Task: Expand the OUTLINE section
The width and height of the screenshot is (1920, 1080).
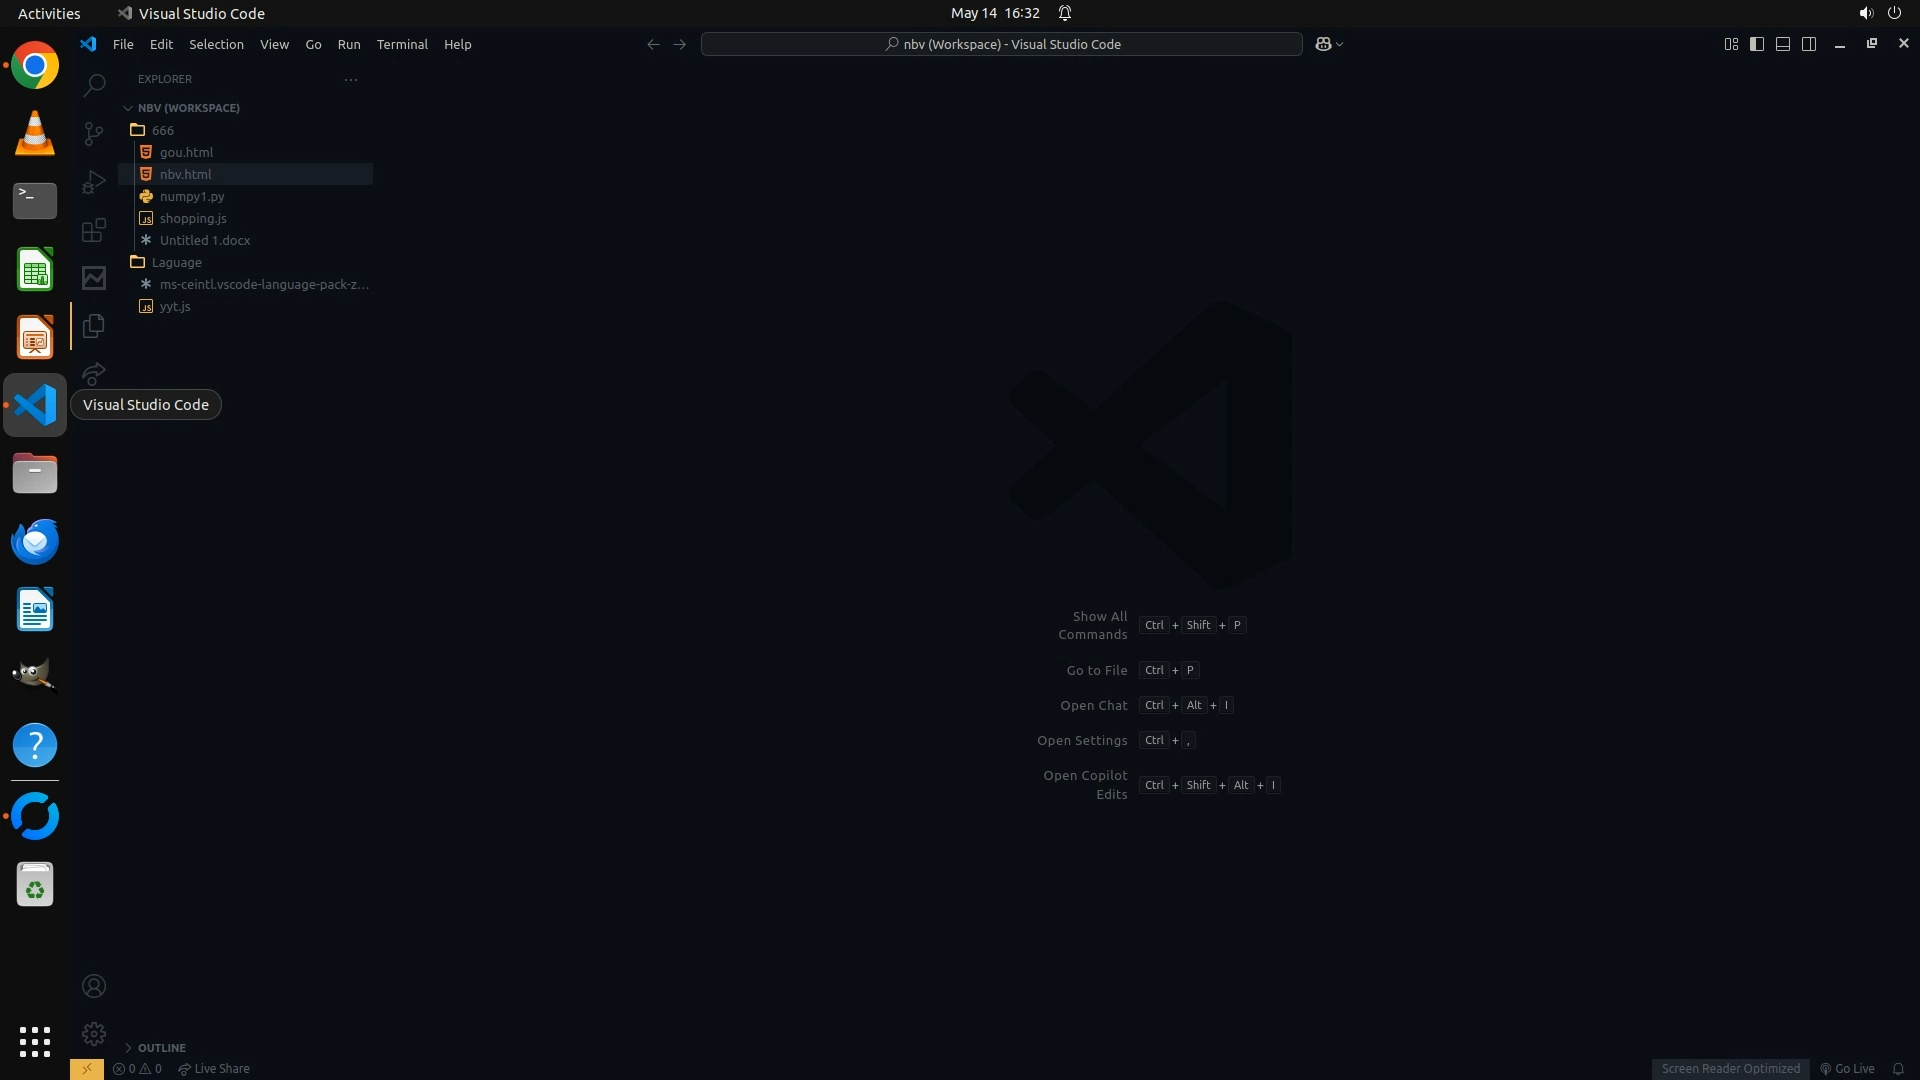Action: [161, 1047]
